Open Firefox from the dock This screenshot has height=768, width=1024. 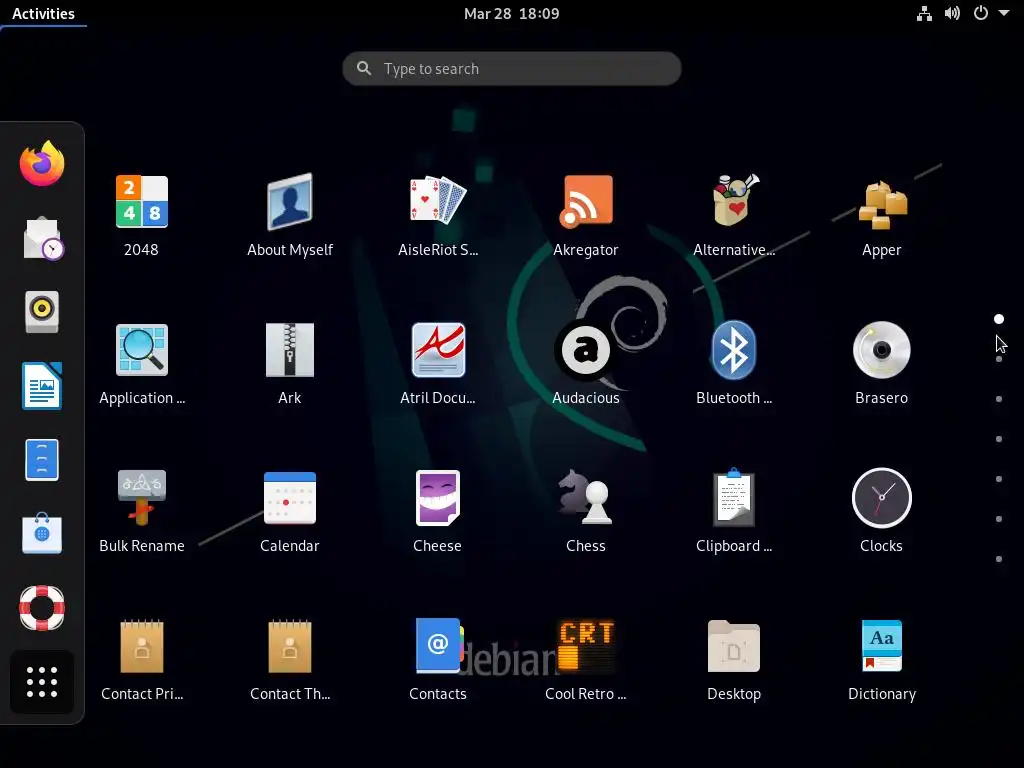tap(42, 163)
